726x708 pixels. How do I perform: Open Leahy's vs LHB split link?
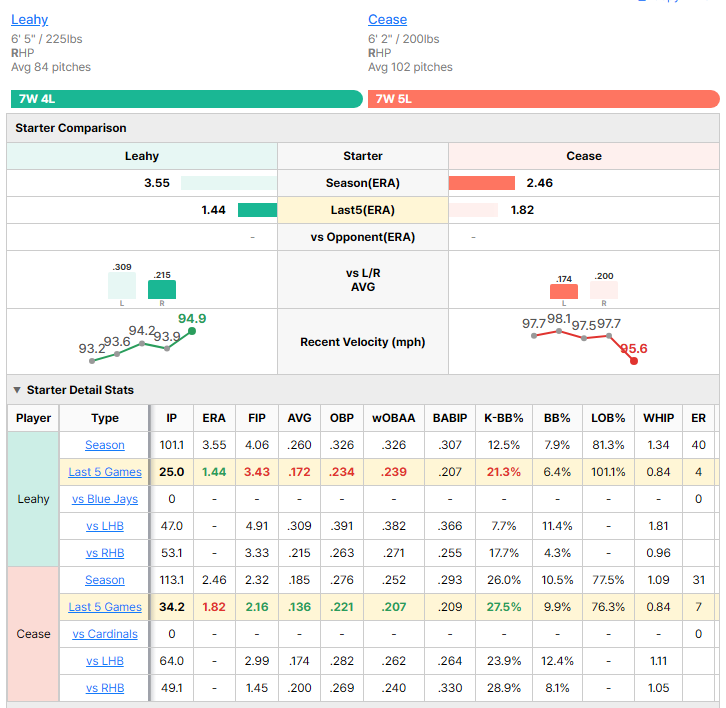point(105,526)
